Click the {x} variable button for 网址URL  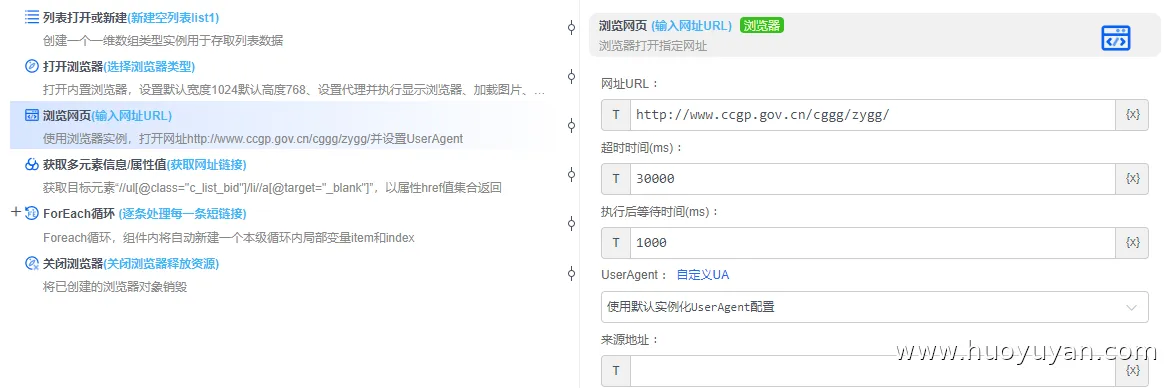click(1133, 115)
